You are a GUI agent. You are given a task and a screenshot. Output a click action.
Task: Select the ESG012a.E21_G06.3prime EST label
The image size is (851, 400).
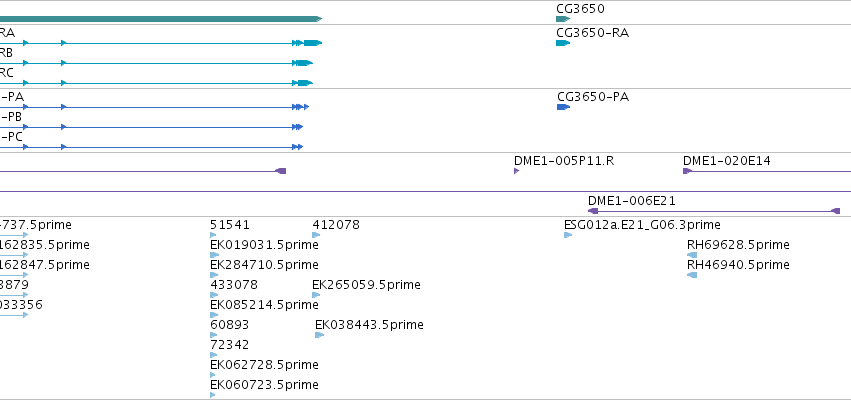[643, 225]
